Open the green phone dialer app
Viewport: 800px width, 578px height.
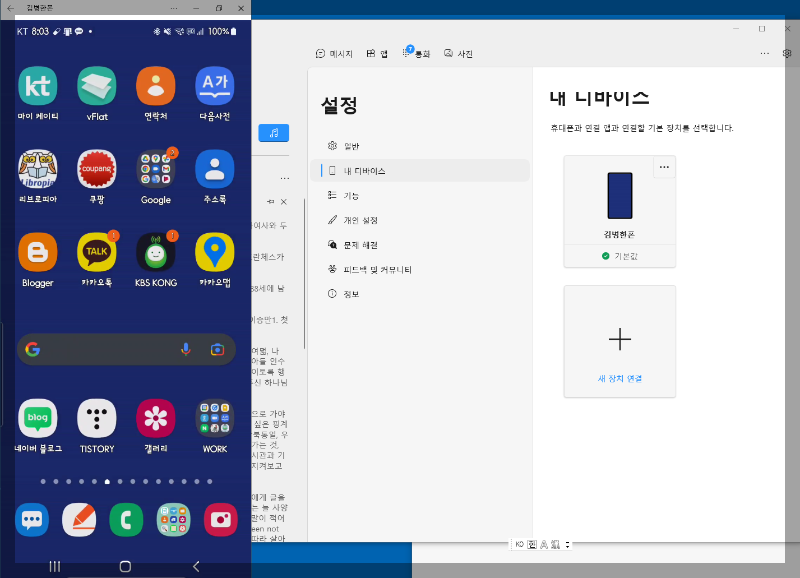tap(126, 520)
